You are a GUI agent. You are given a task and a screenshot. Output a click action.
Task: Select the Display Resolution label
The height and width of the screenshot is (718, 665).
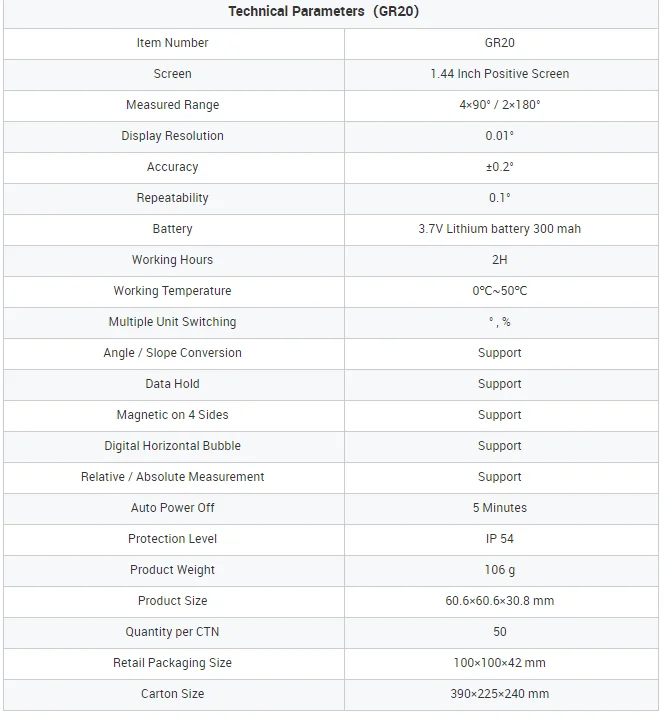tap(173, 136)
